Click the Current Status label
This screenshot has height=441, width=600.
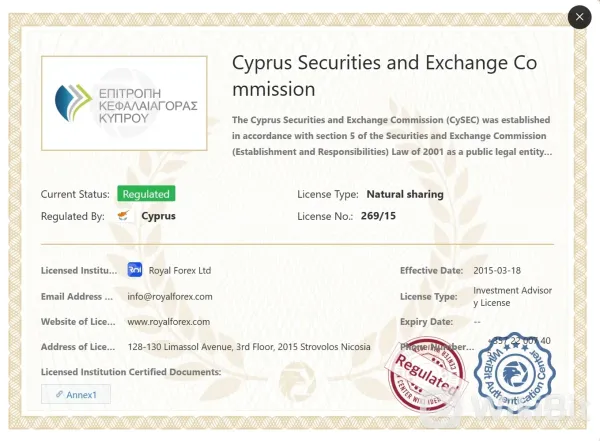75,194
